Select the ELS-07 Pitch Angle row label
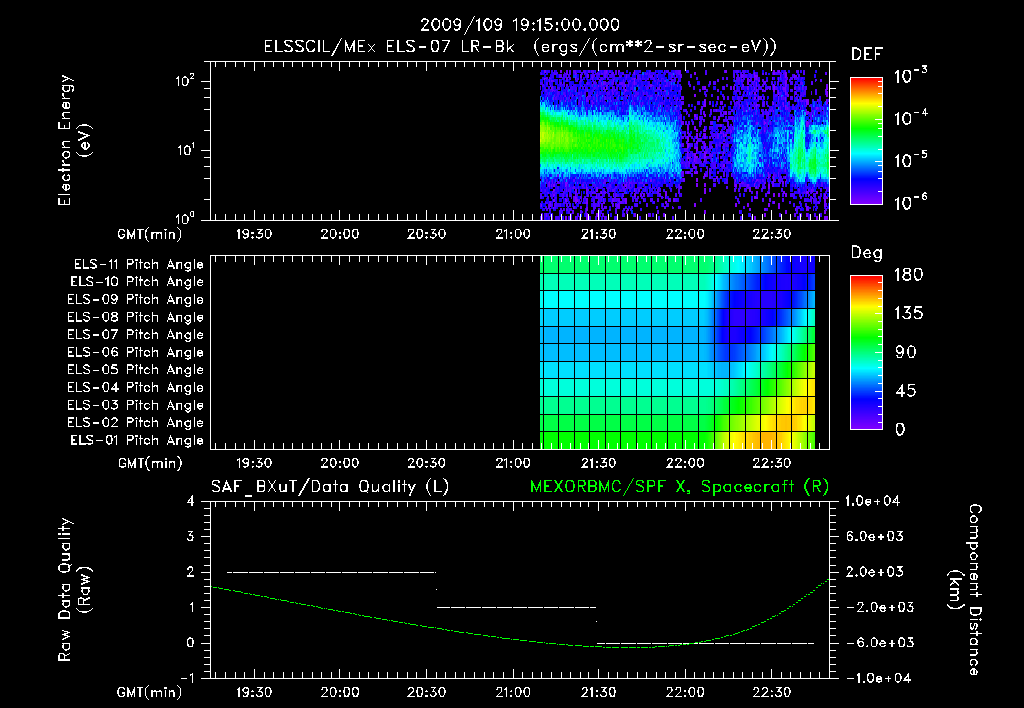 (135, 334)
